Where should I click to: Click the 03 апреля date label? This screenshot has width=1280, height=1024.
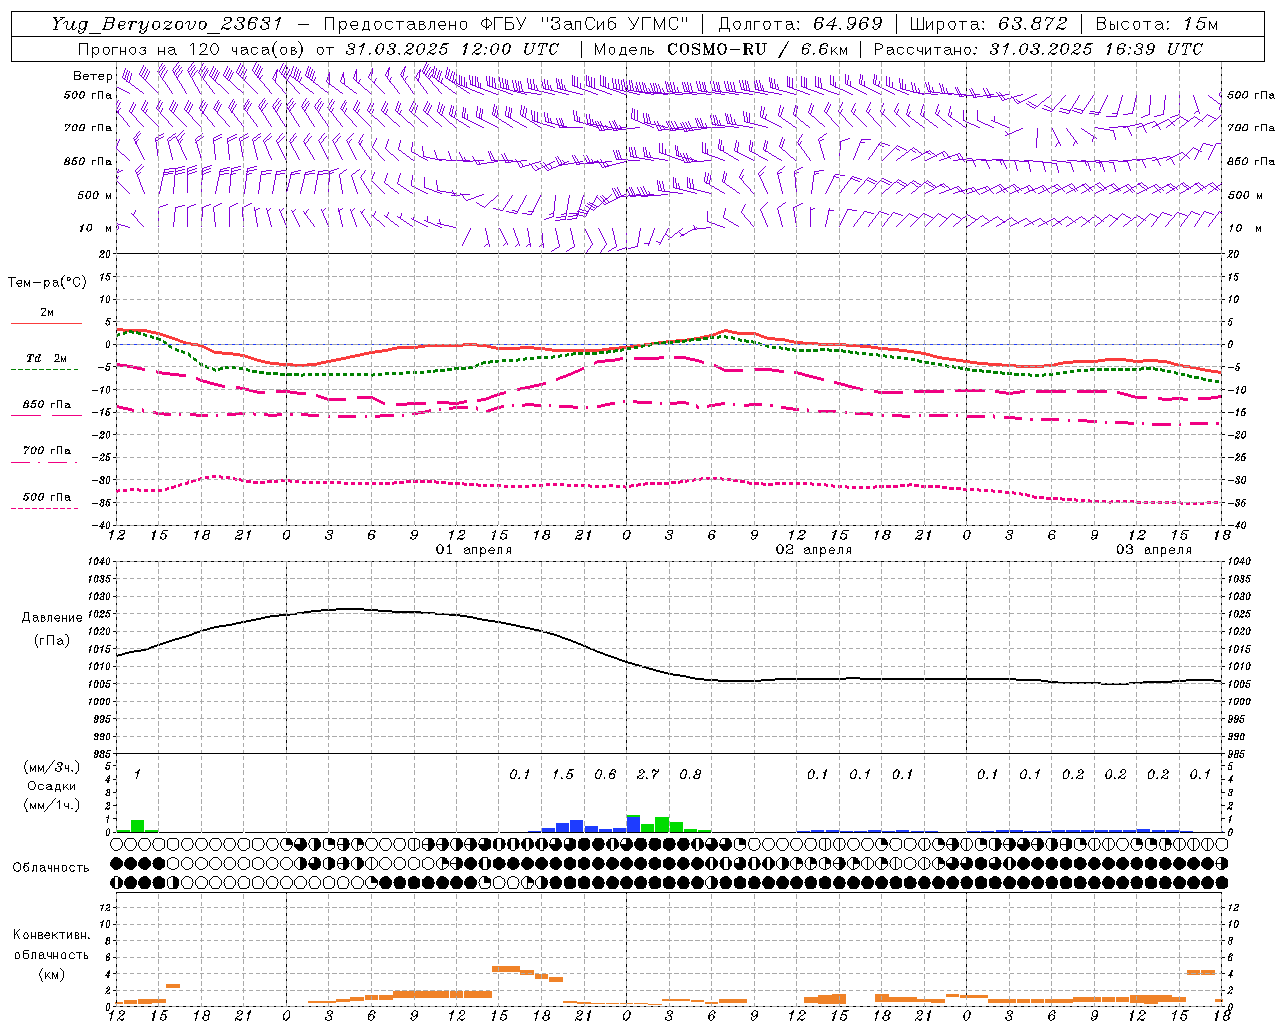(1154, 550)
